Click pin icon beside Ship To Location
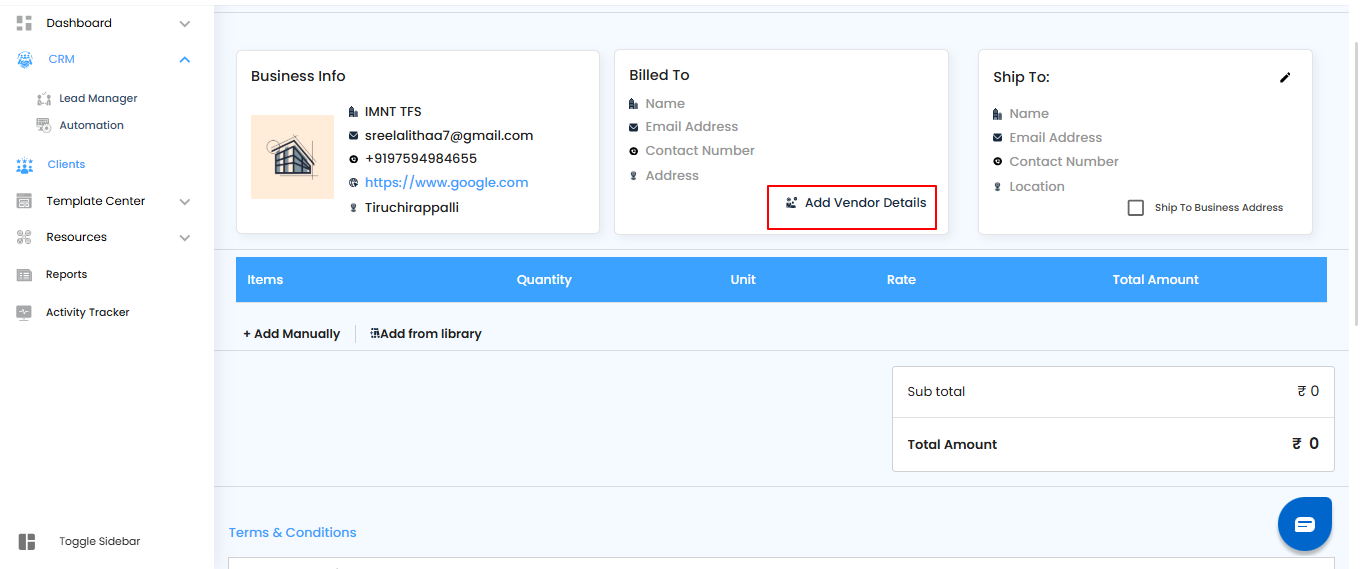Screen dimensions: 1363x569 [997, 187]
